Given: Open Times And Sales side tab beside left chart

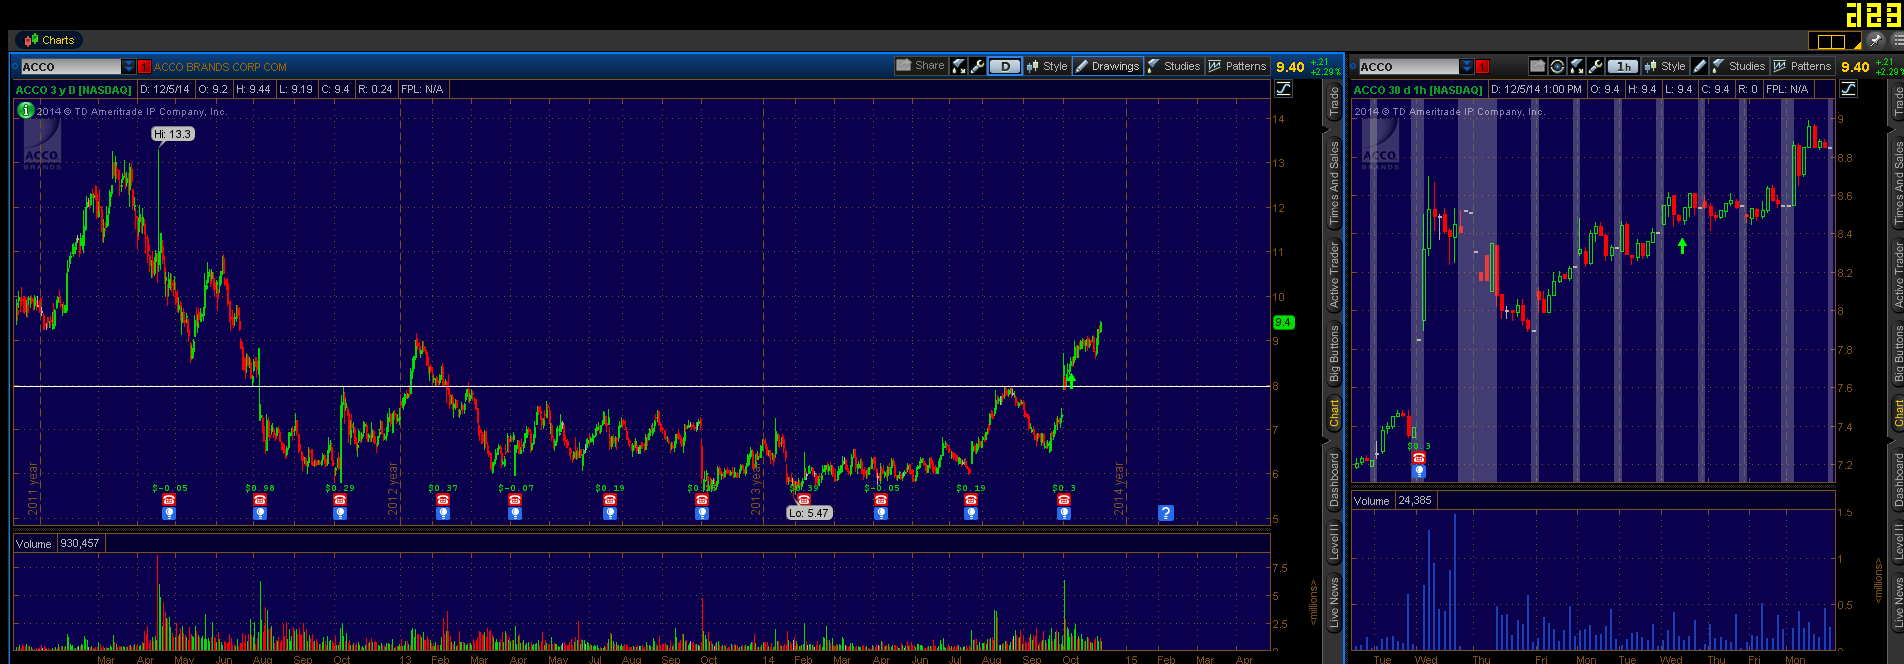Looking at the screenshot, I should [x=1334, y=183].
